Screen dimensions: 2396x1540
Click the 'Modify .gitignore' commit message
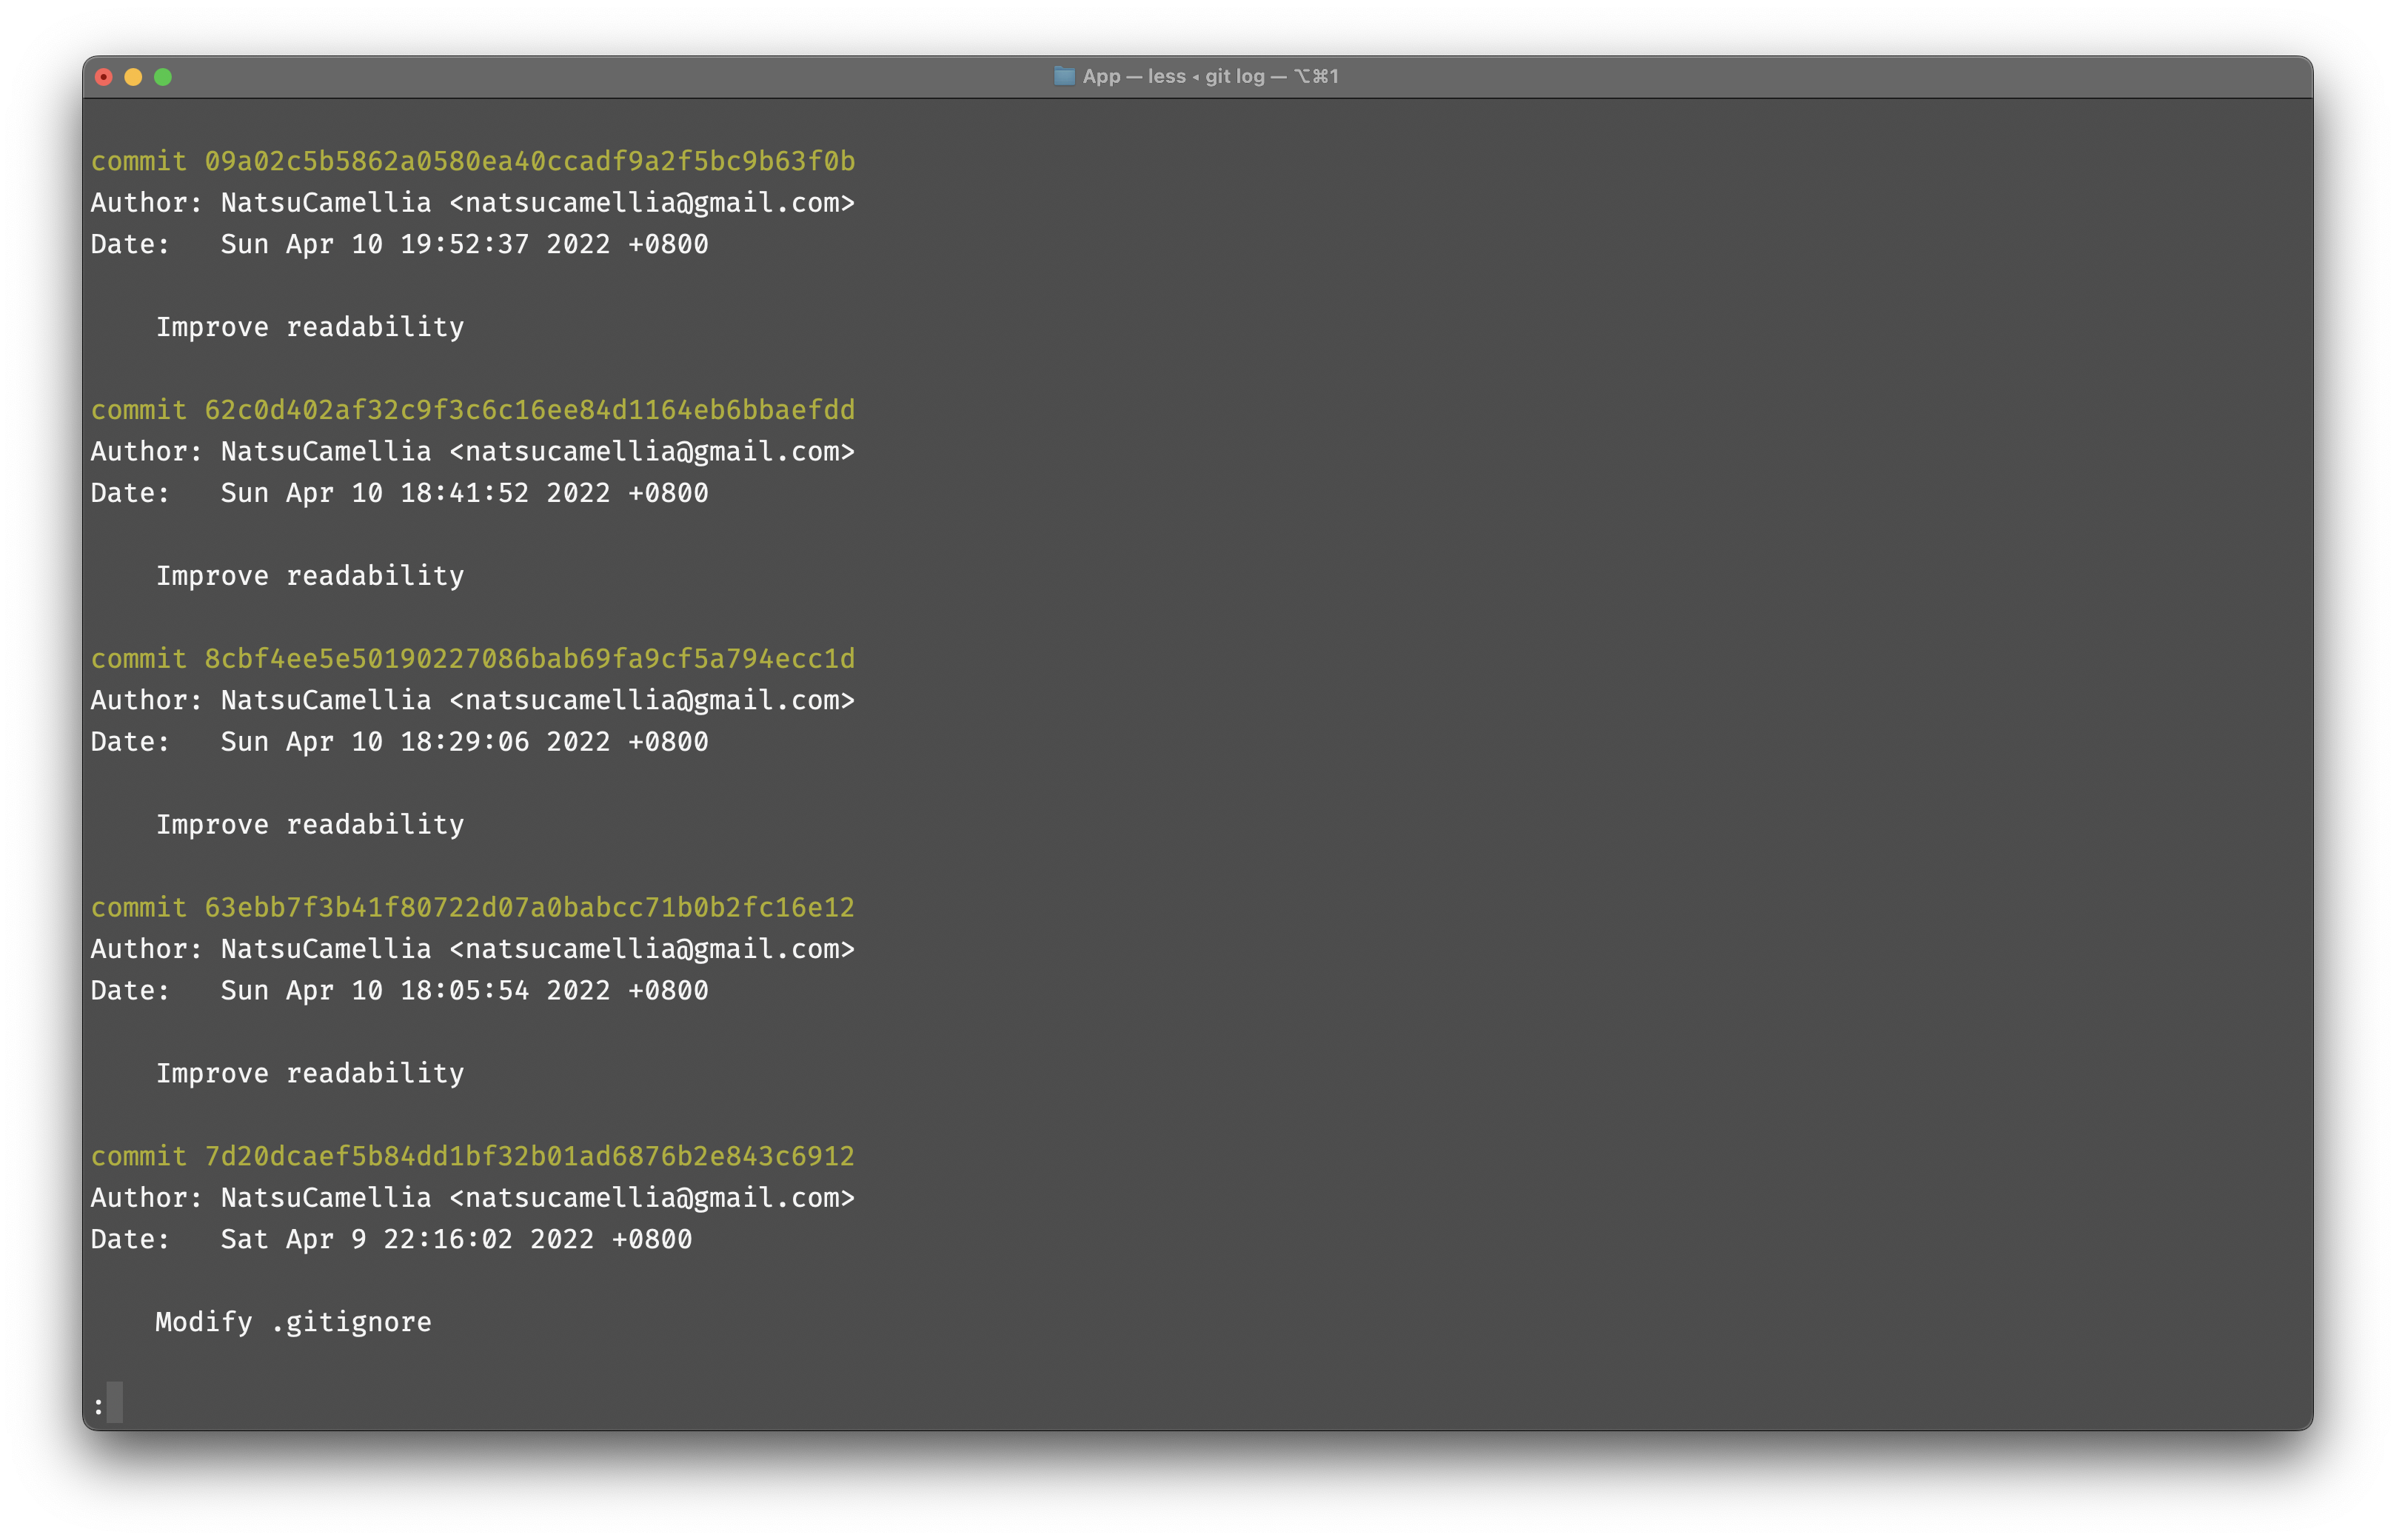coord(294,1323)
